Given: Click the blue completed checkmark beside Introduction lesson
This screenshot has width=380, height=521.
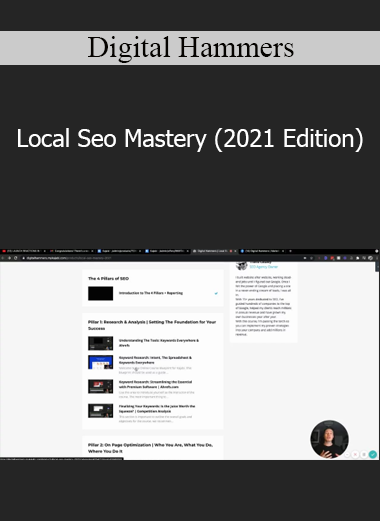Looking at the screenshot, I should [216, 293].
